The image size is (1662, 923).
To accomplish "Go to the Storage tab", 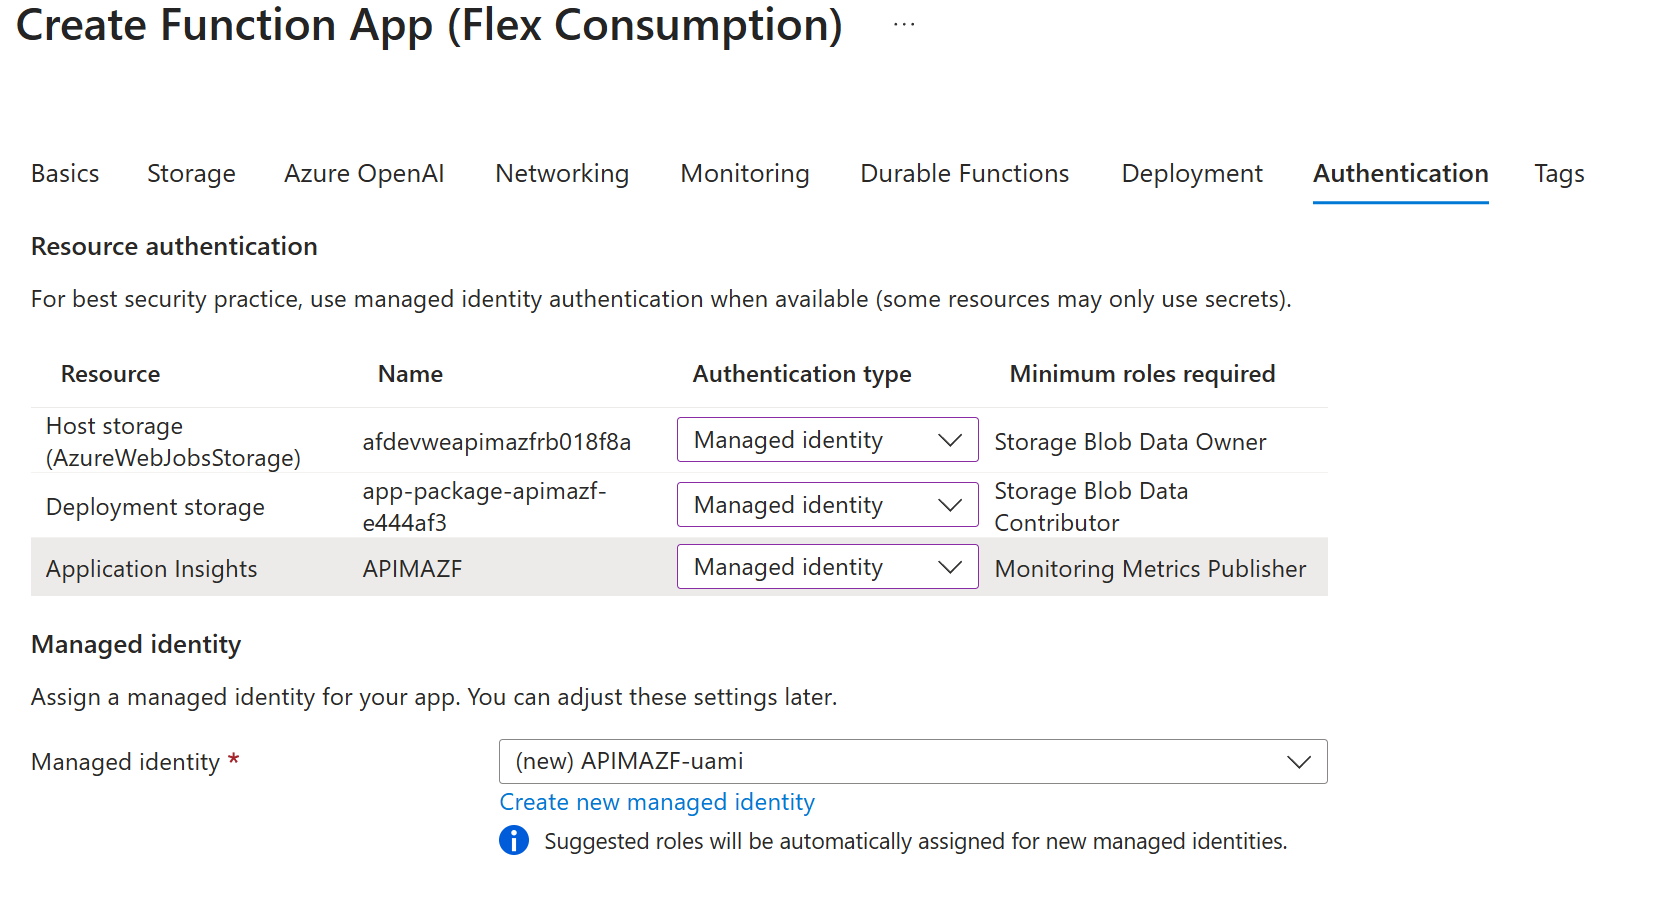I will pyautogui.click(x=191, y=174).
